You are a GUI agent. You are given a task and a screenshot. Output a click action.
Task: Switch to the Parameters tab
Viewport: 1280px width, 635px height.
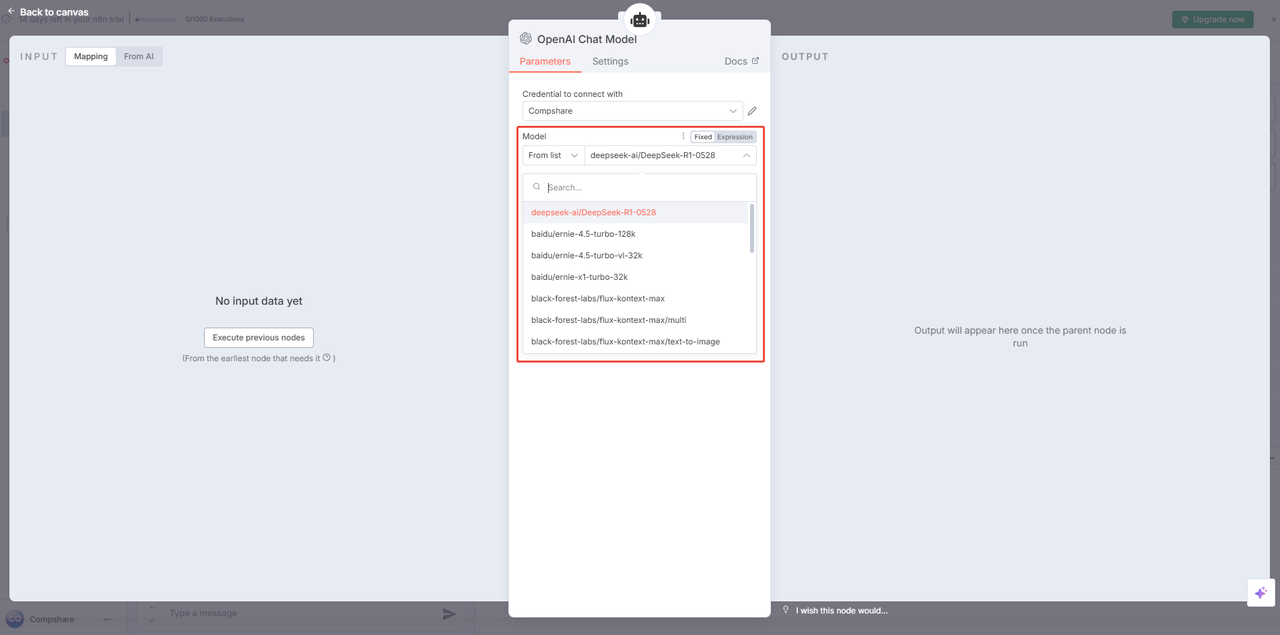pos(545,62)
